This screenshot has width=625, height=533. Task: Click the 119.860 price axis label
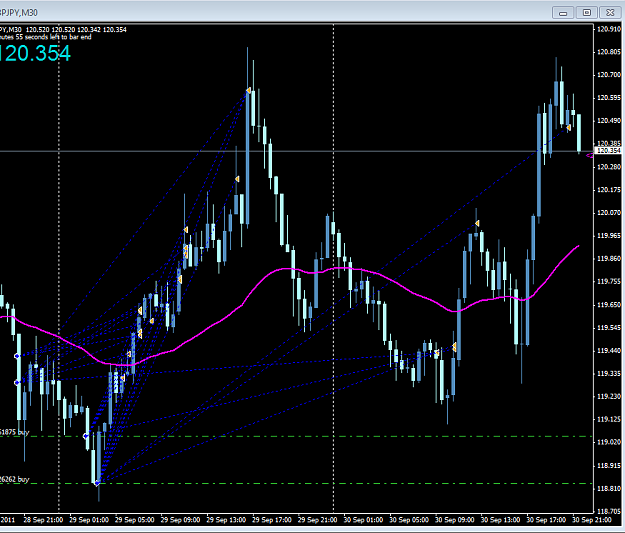pyautogui.click(x=609, y=258)
